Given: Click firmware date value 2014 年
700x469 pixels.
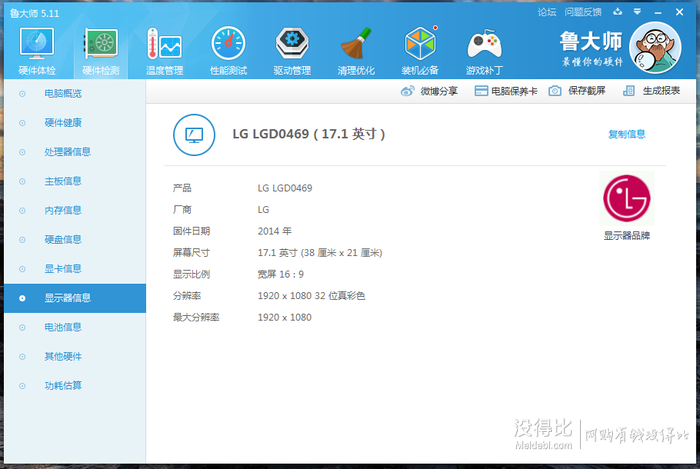Looking at the screenshot, I should tap(274, 231).
